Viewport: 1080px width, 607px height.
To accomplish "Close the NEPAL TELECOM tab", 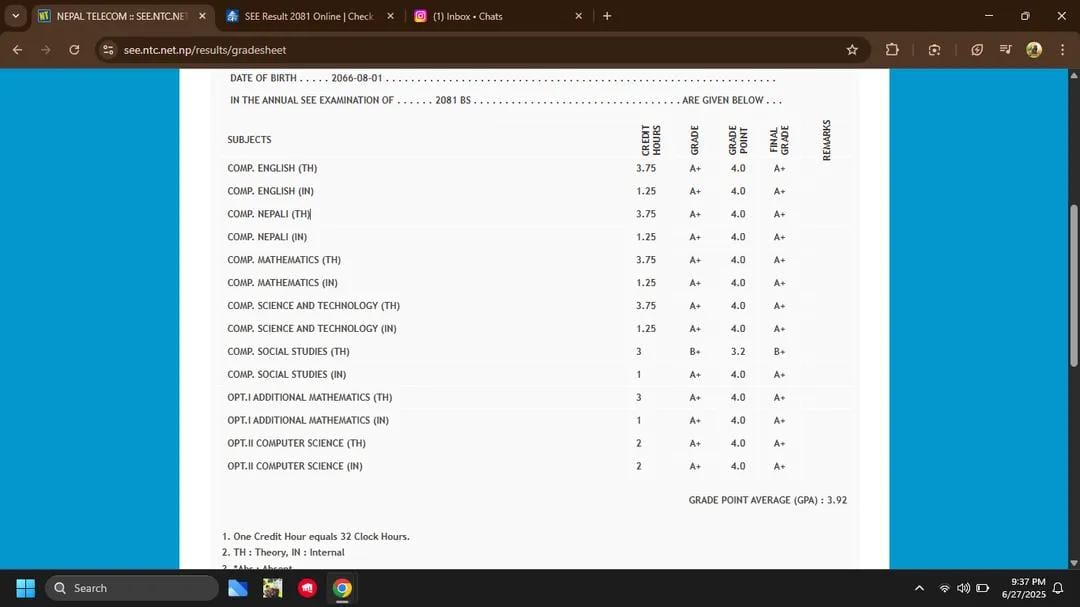I will pyautogui.click(x=202, y=16).
